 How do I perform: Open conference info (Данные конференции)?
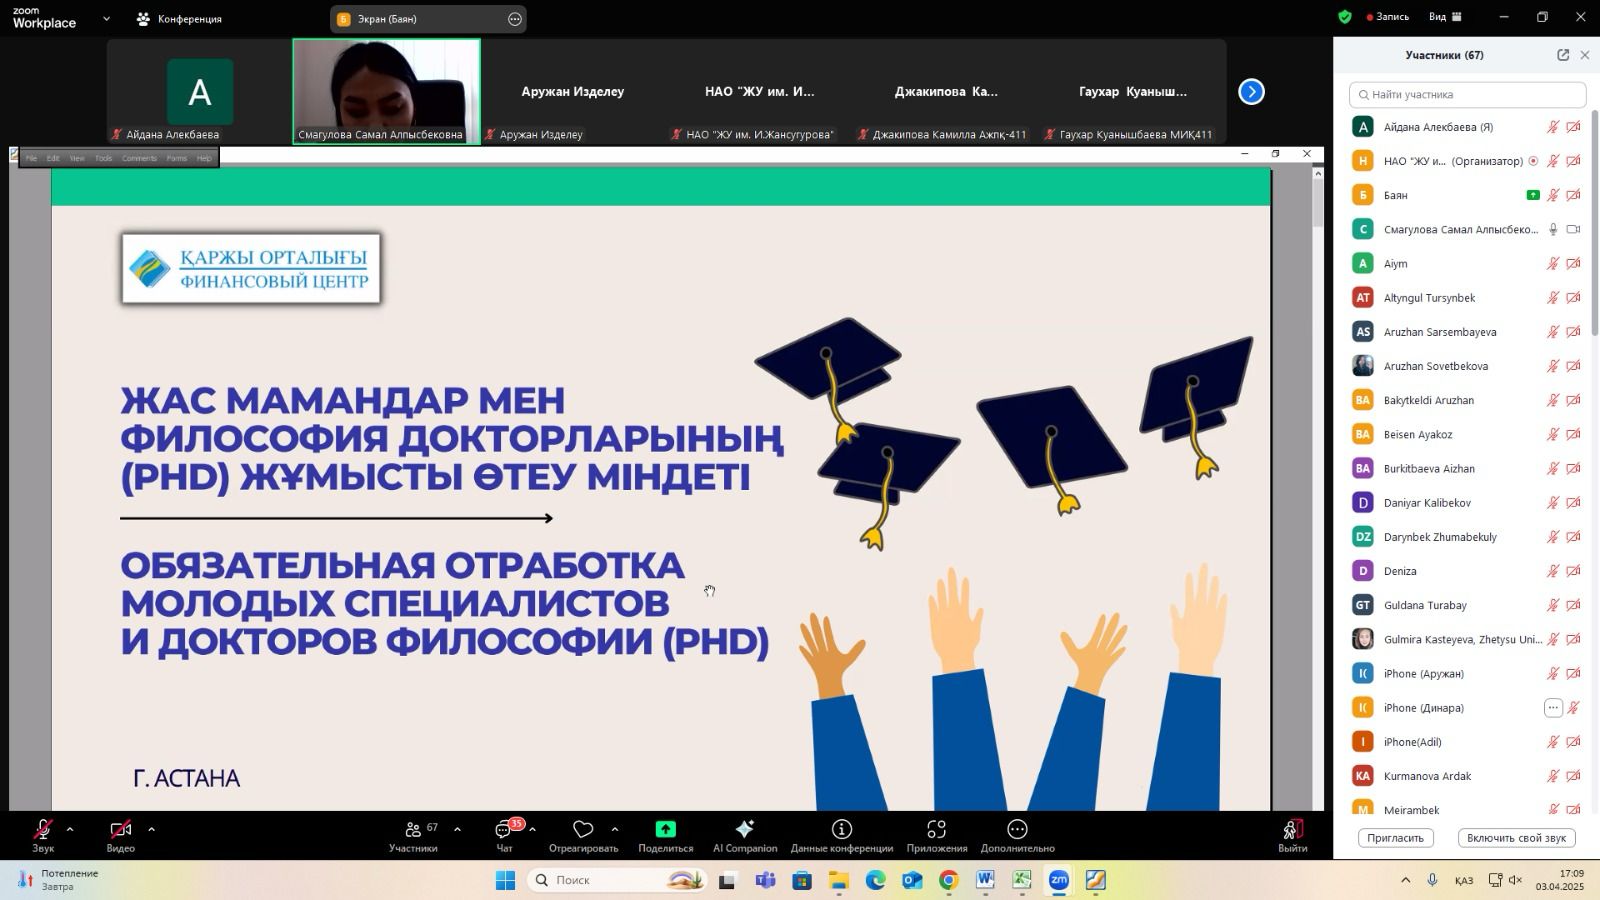[x=841, y=830]
